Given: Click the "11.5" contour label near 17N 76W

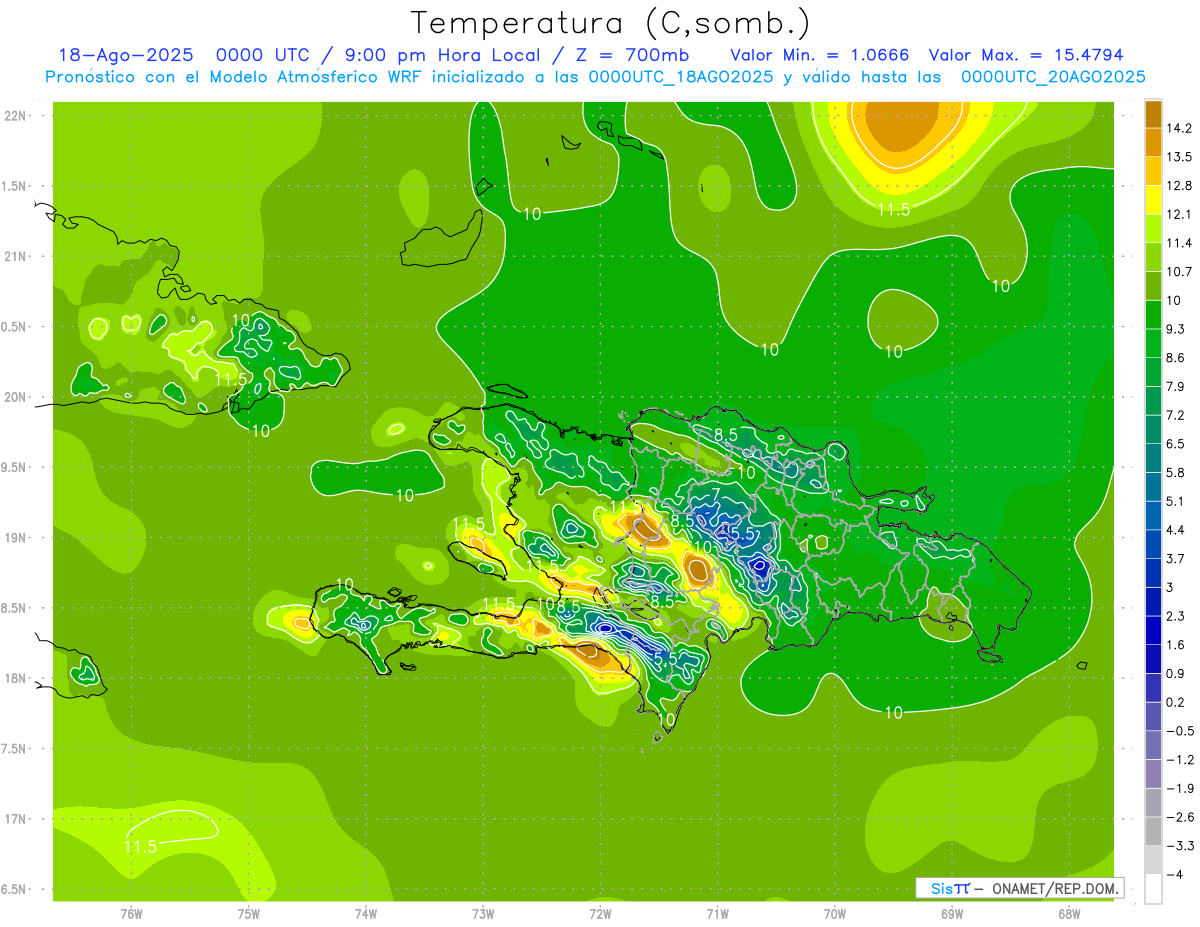Looking at the screenshot, I should pyautogui.click(x=140, y=846).
